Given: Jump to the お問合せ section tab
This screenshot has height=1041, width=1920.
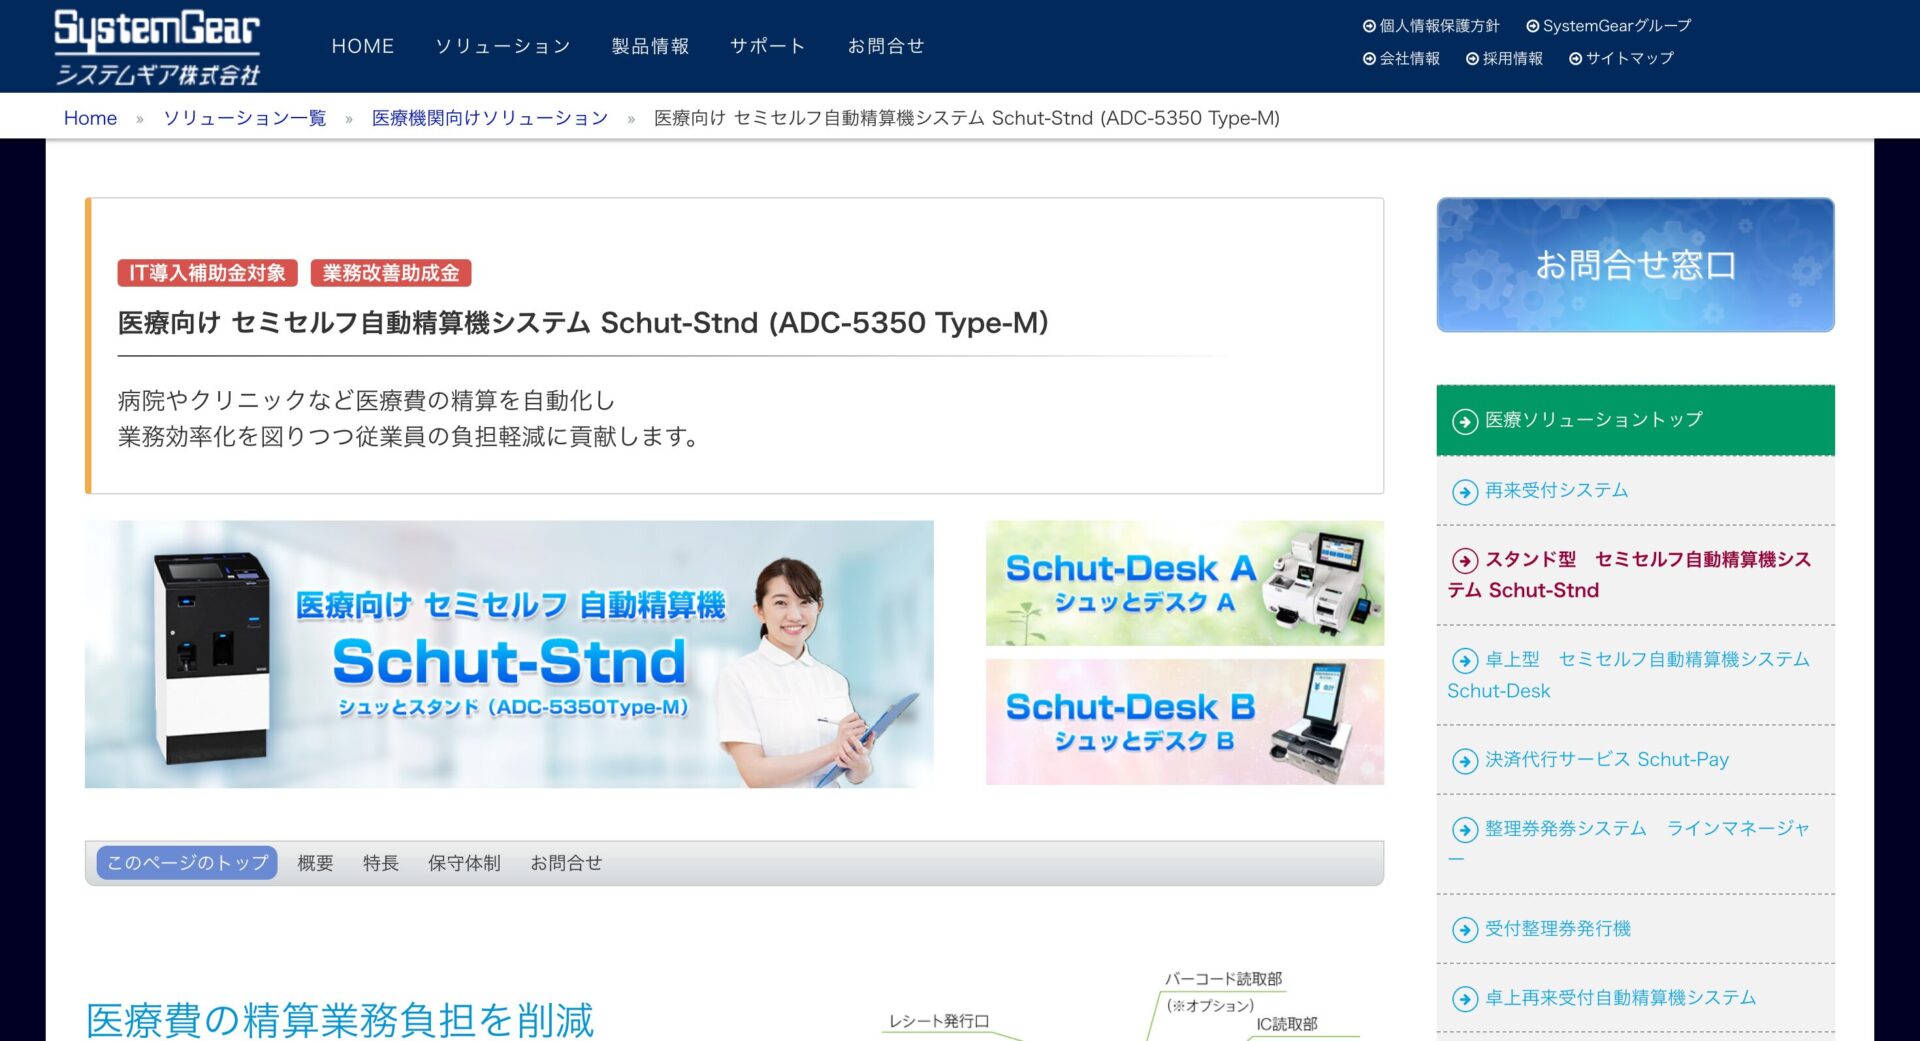Looking at the screenshot, I should (566, 863).
